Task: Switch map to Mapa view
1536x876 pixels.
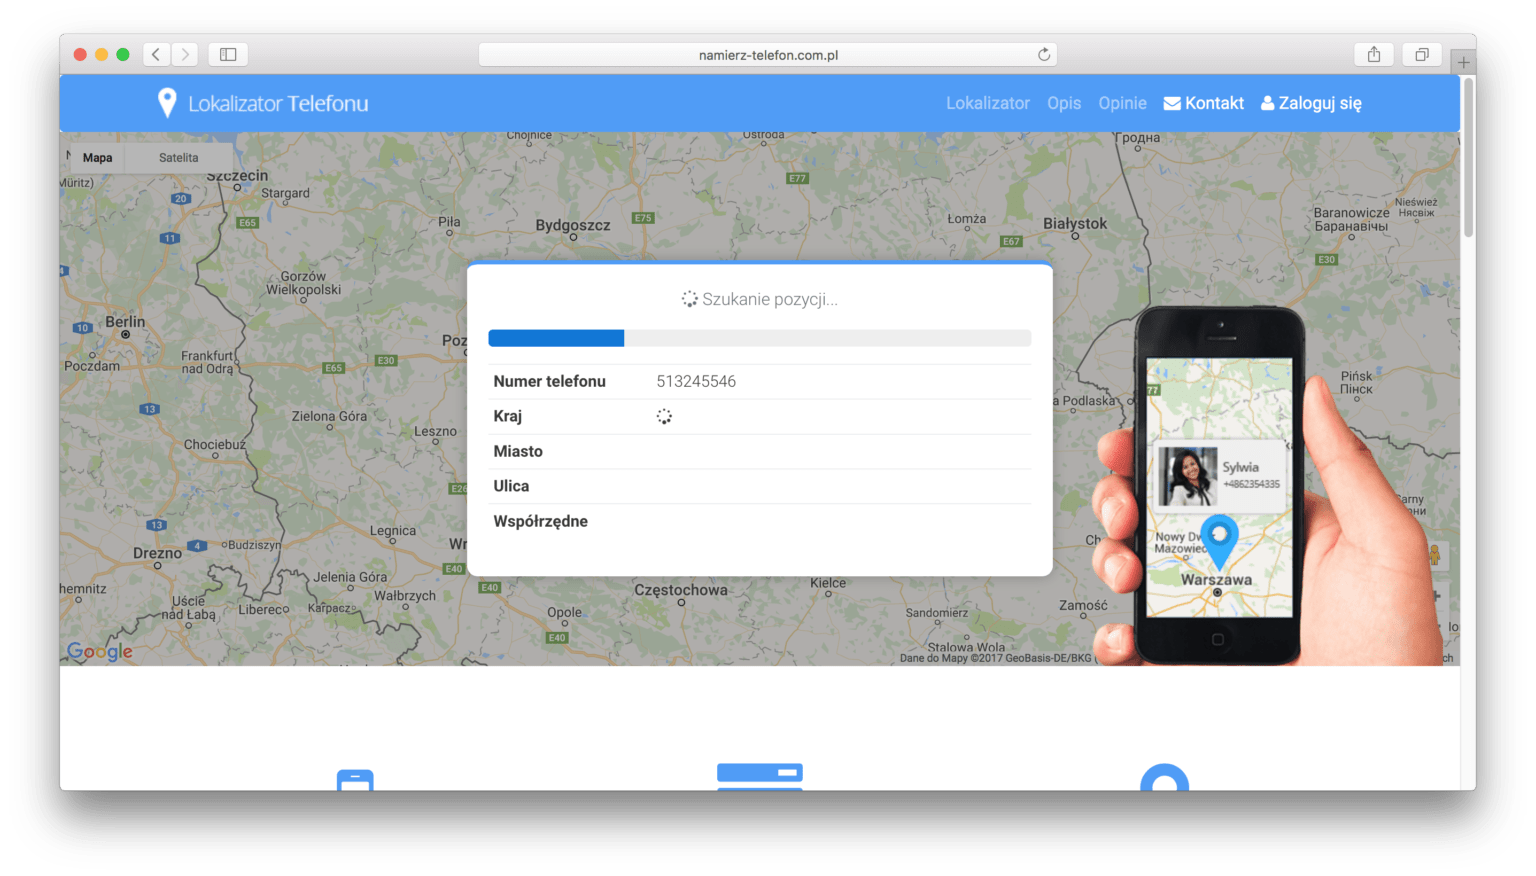Action: pyautogui.click(x=97, y=158)
